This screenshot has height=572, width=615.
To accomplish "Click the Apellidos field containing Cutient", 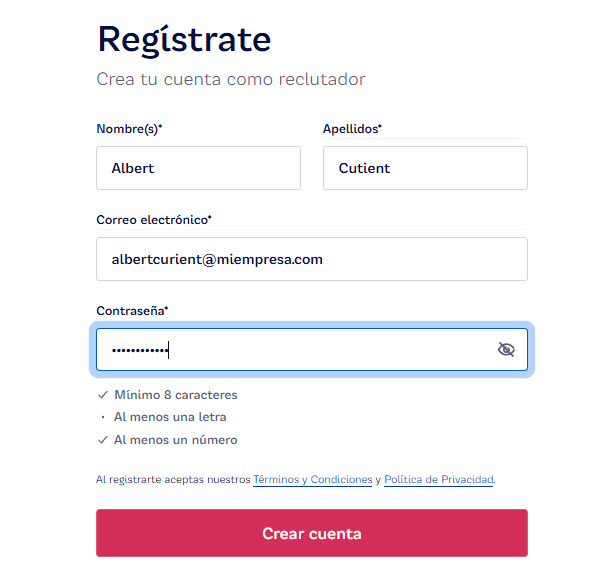I will [425, 168].
